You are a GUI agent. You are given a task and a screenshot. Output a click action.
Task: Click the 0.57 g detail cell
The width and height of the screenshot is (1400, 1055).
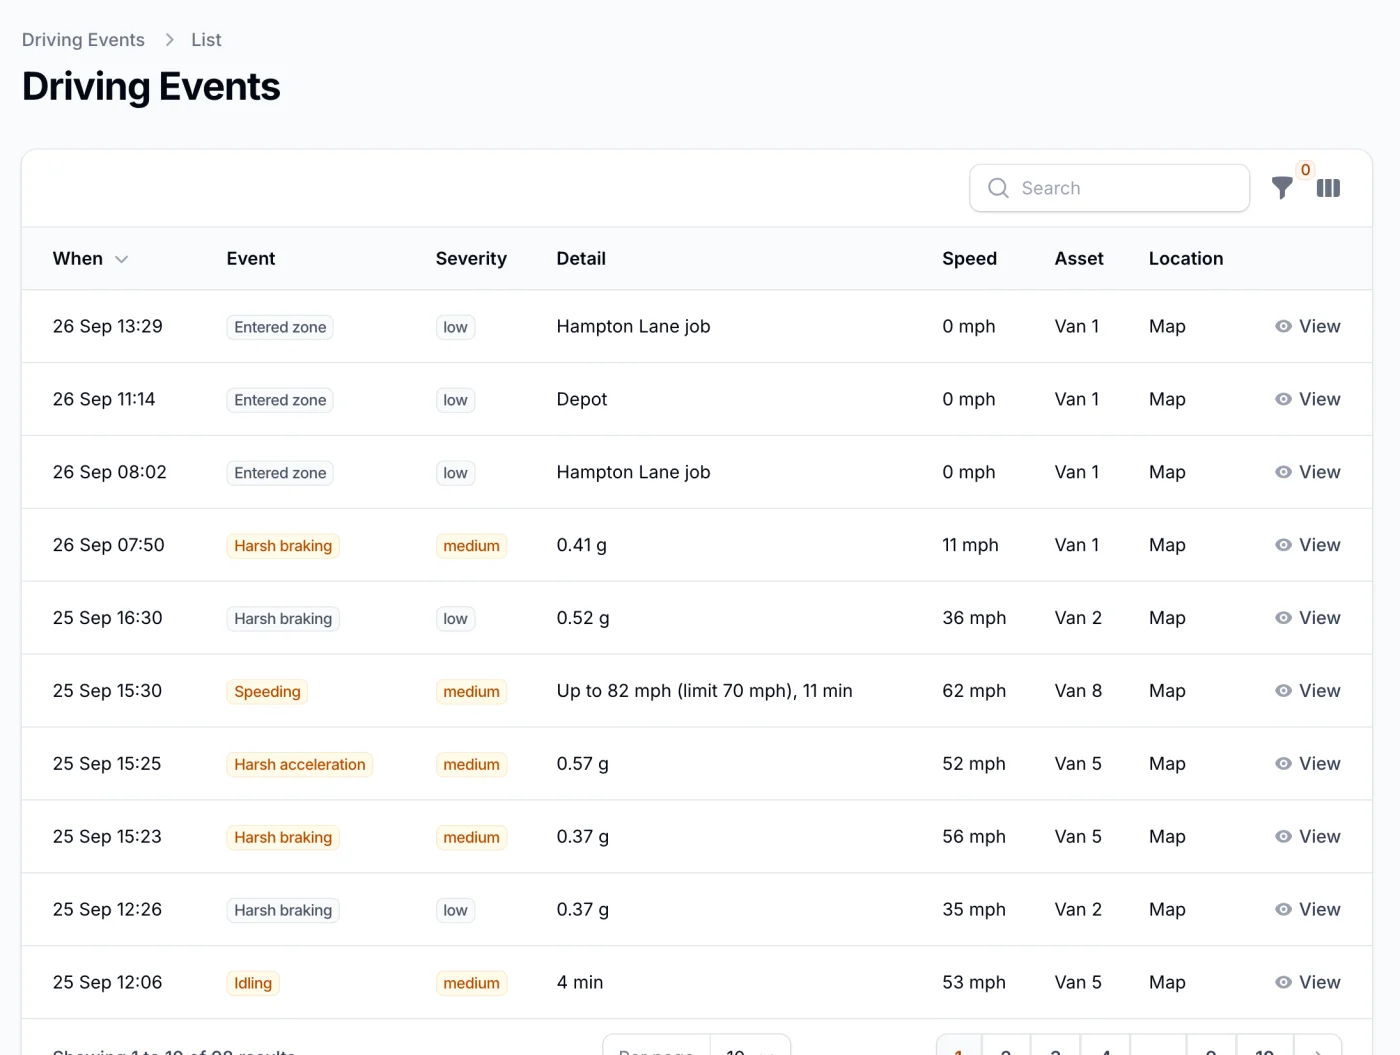point(583,764)
